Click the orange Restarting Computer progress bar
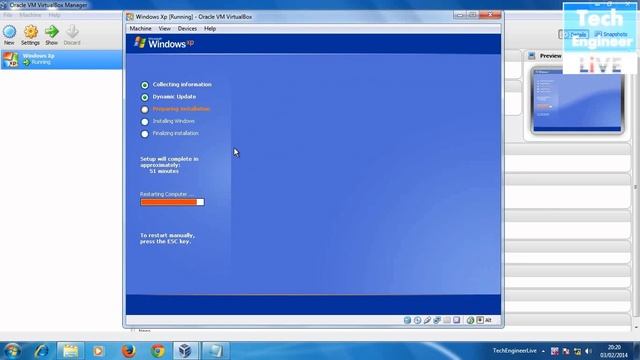 pyautogui.click(x=172, y=202)
